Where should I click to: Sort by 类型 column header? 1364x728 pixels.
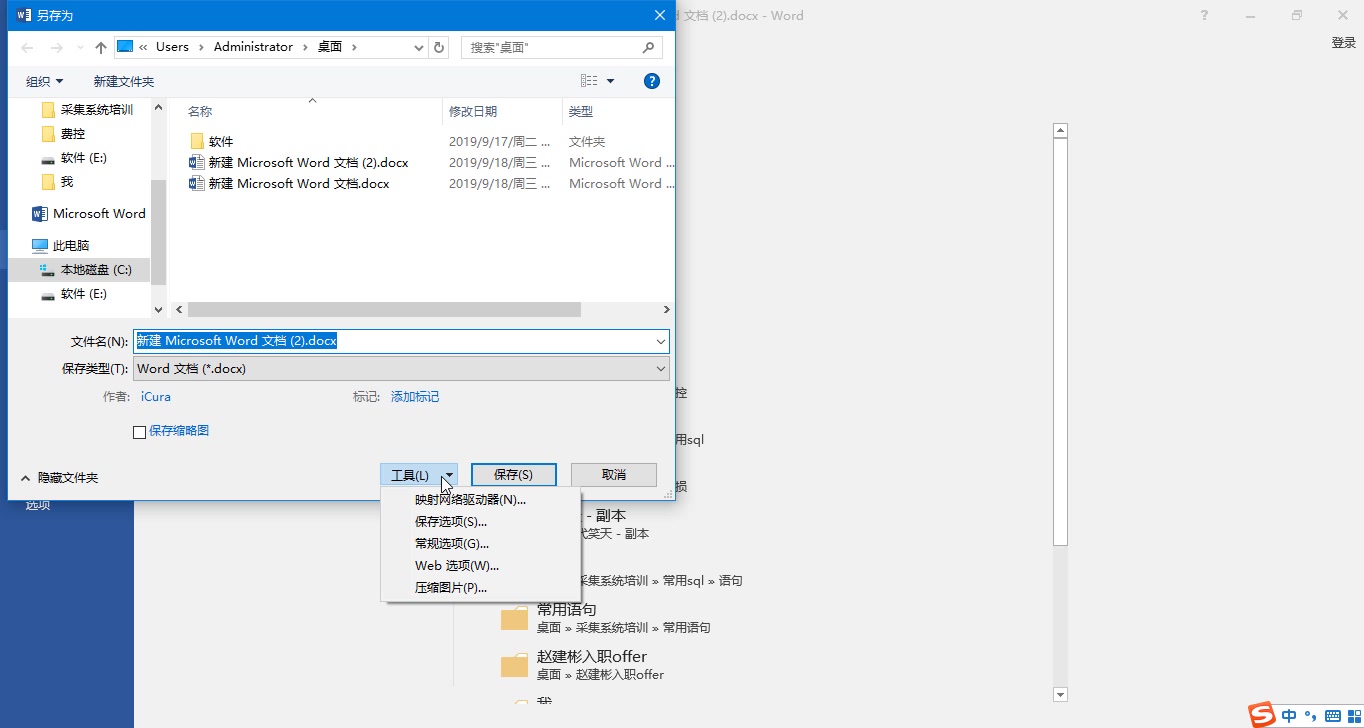coord(581,112)
